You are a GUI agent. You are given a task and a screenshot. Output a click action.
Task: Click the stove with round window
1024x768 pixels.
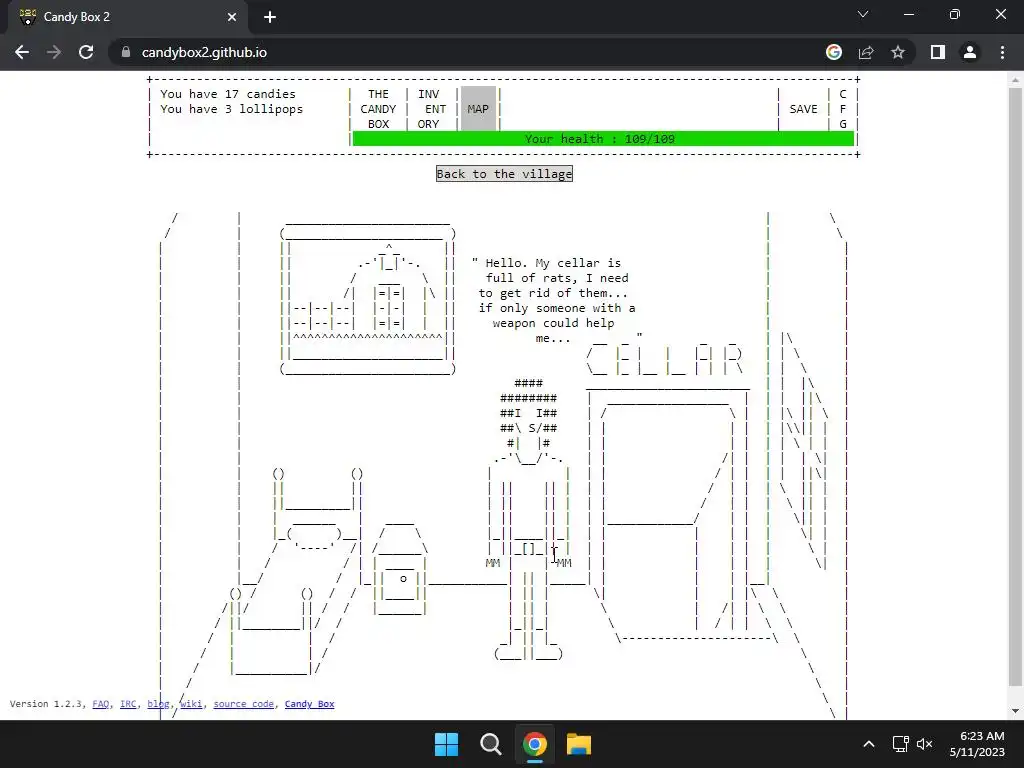(x=400, y=568)
